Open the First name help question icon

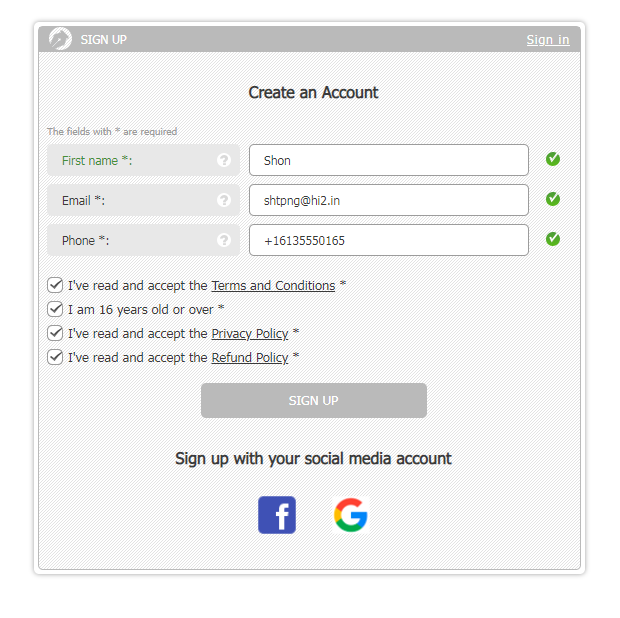click(224, 160)
